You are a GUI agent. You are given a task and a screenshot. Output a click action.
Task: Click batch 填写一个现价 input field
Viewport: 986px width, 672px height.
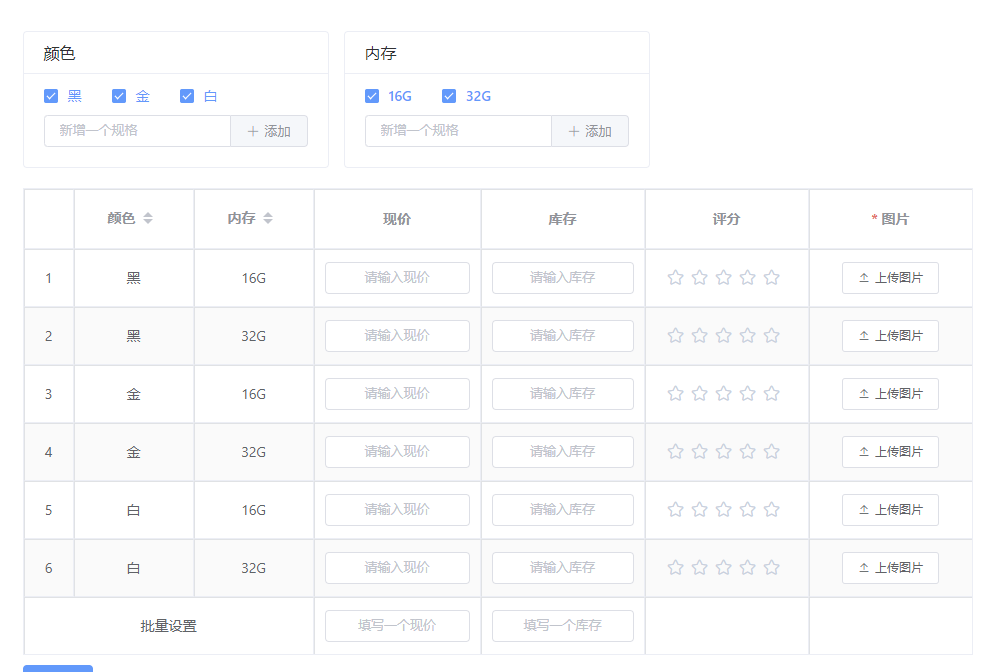click(x=397, y=625)
